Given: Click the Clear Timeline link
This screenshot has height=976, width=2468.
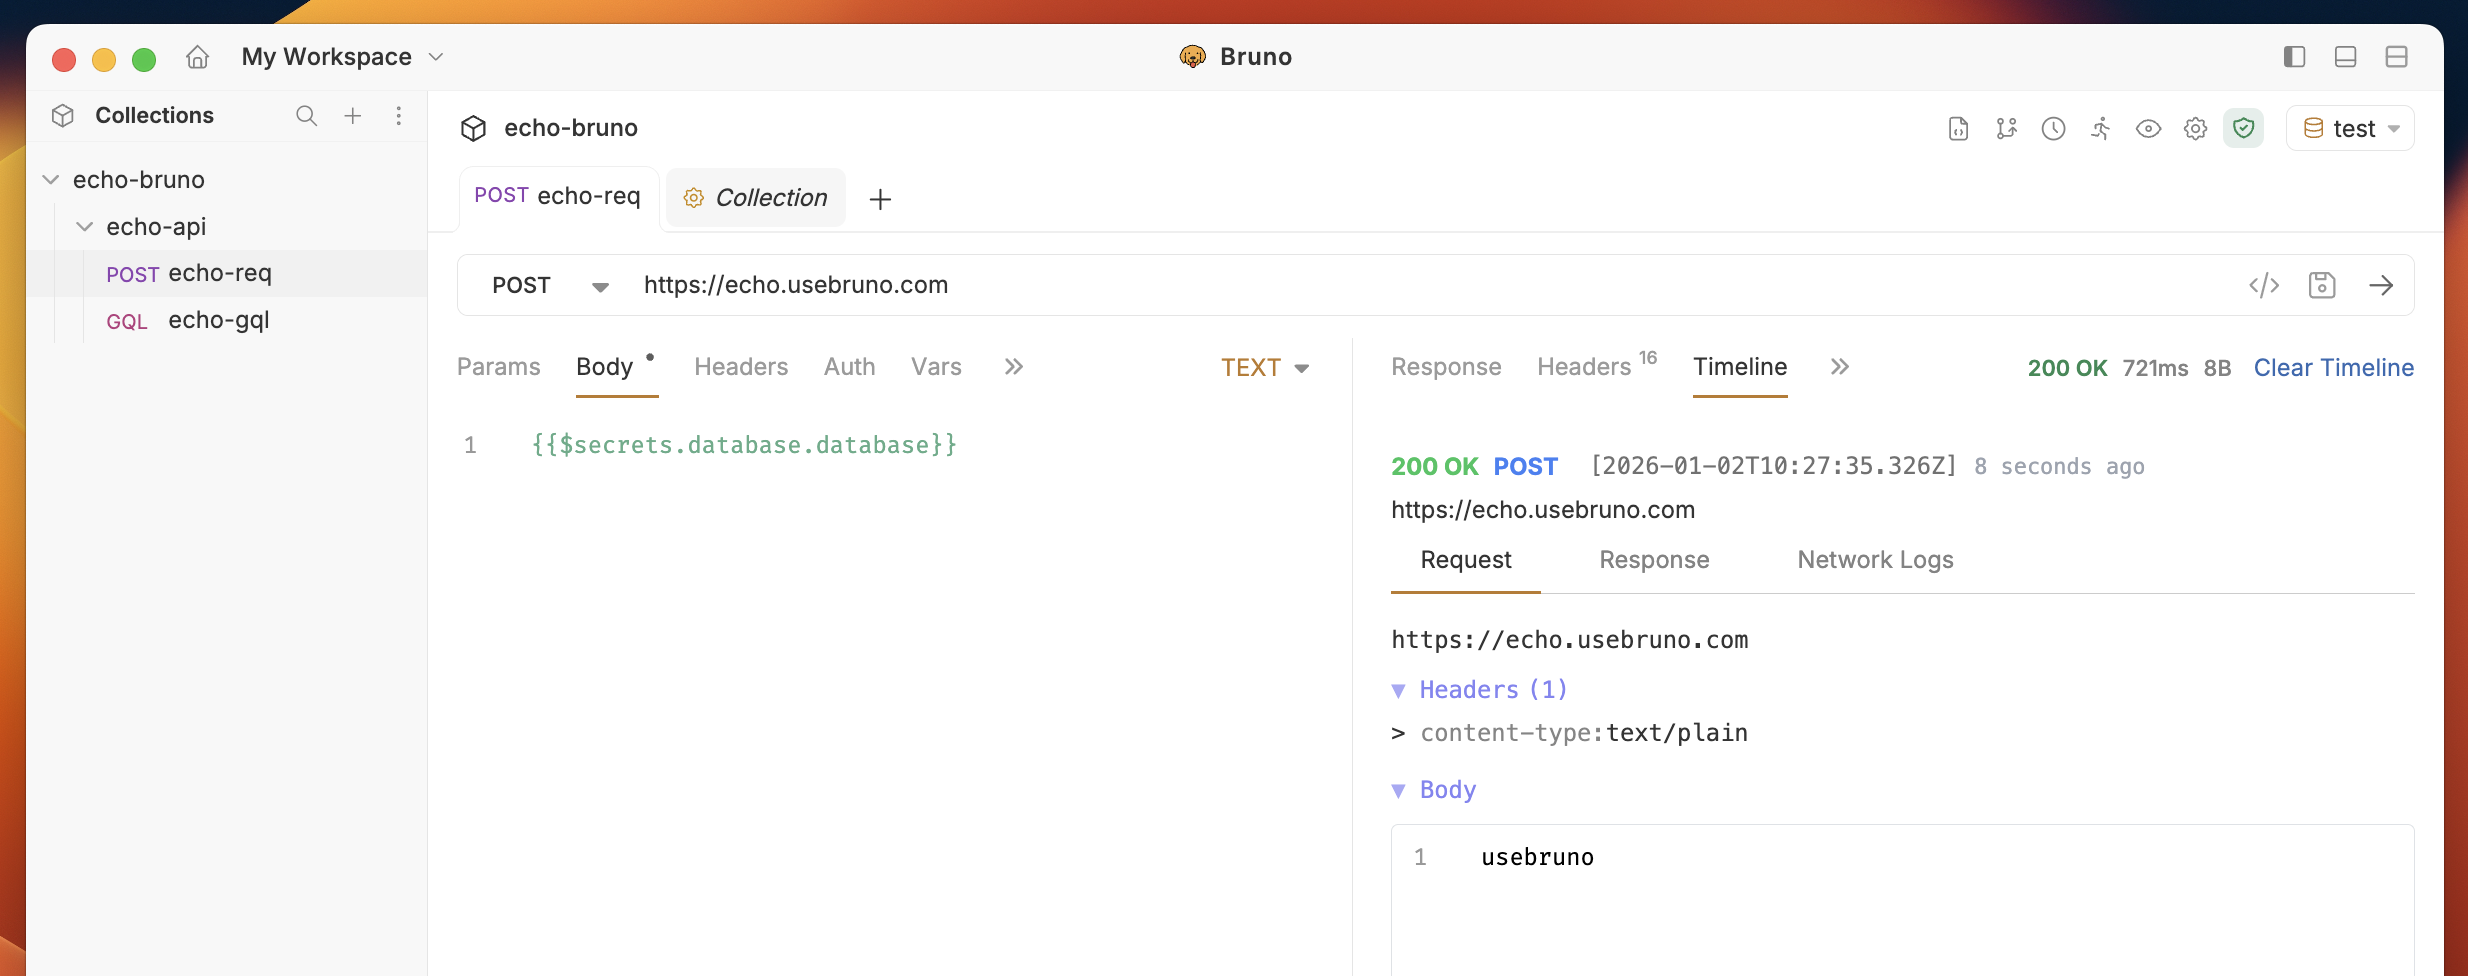Looking at the screenshot, I should (2333, 368).
